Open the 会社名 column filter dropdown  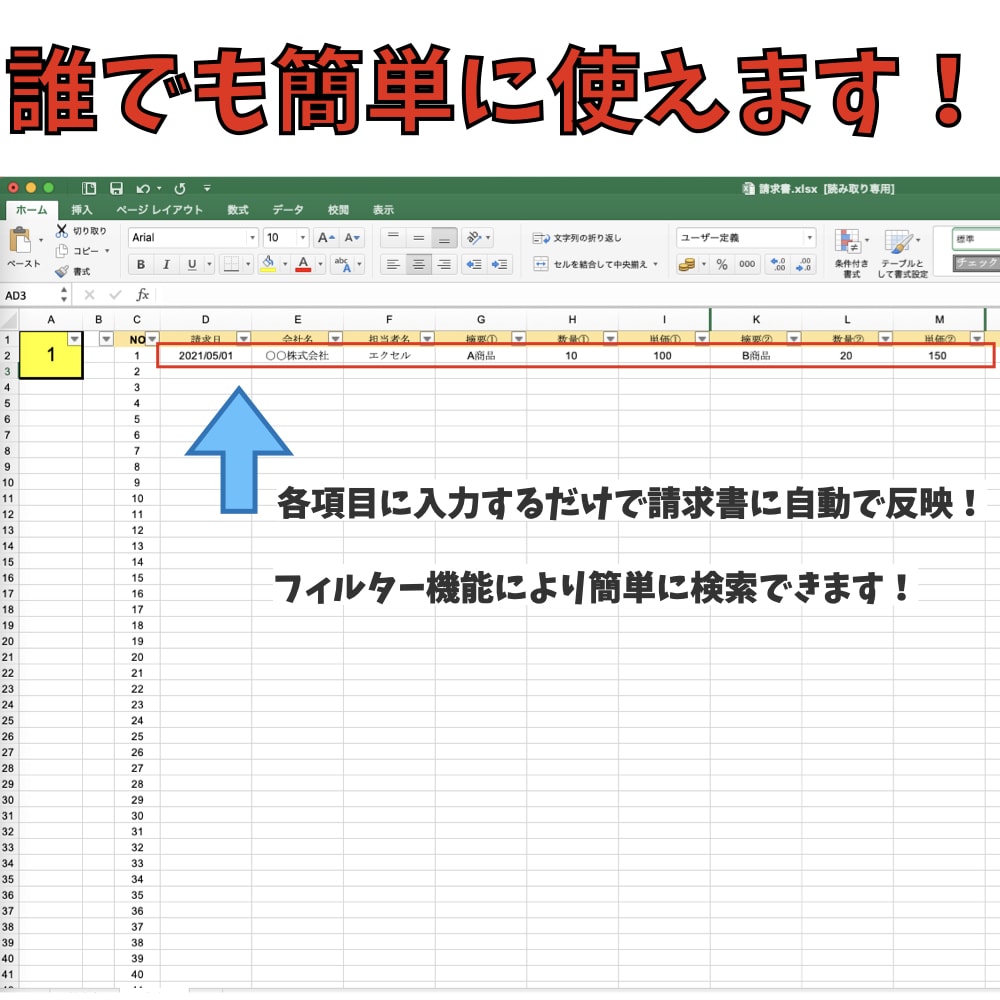pos(335,338)
